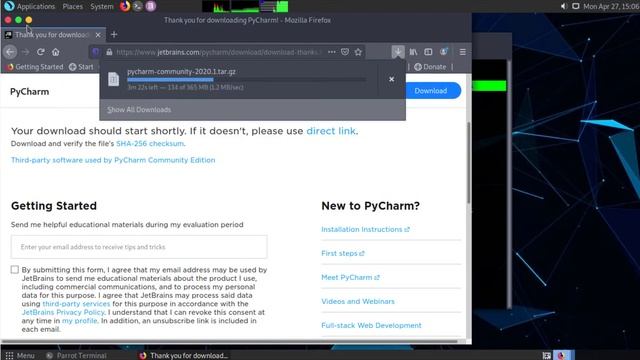Select the 'Thank you for download' browser tab
This screenshot has height=360, width=640.
(53, 35)
